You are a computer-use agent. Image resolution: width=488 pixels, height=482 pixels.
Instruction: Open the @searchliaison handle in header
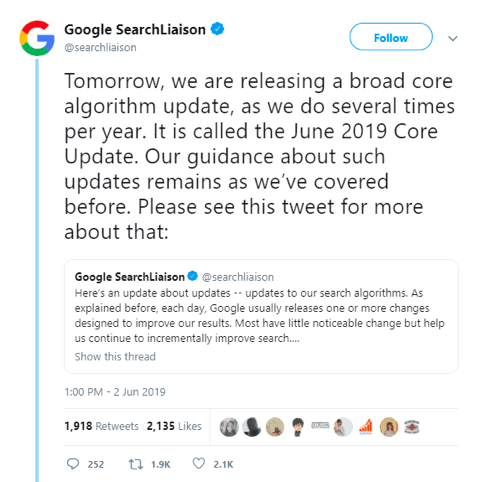pos(100,47)
